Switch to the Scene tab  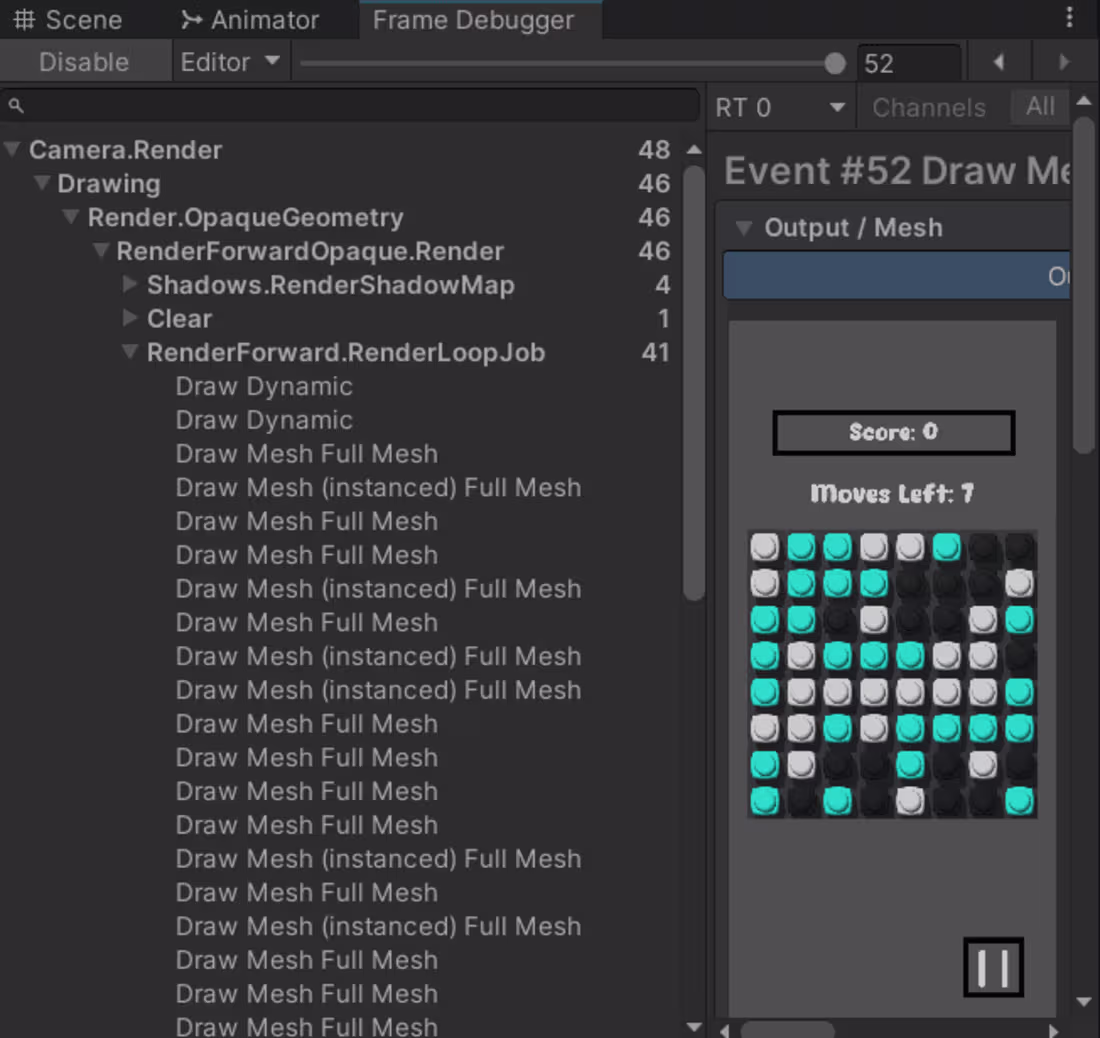(70, 19)
